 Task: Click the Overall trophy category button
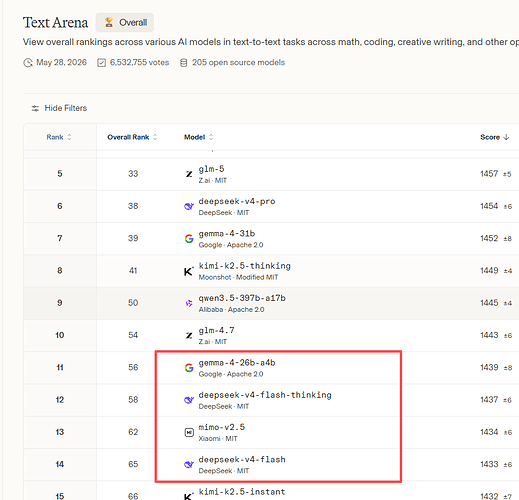click(x=125, y=23)
